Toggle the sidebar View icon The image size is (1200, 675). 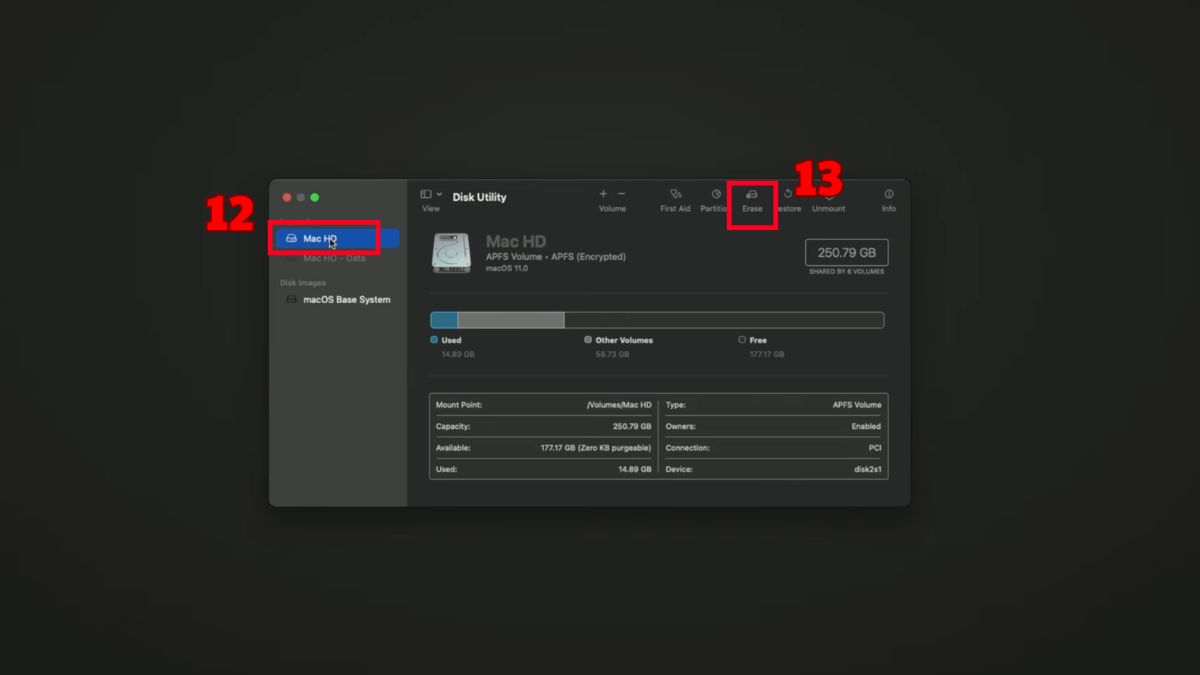tap(426, 194)
